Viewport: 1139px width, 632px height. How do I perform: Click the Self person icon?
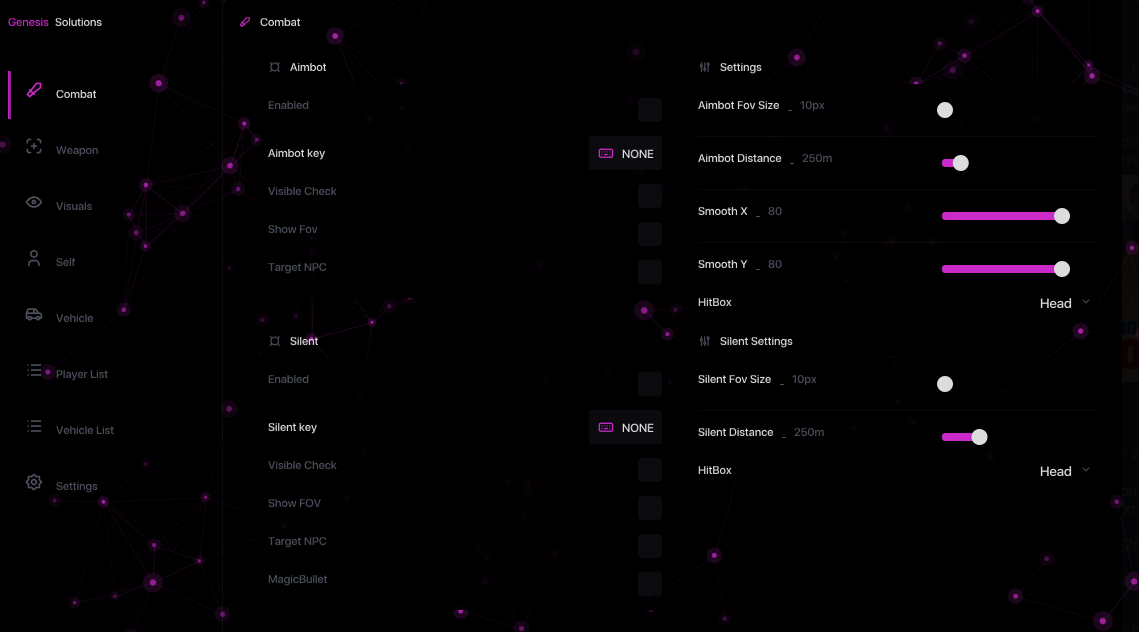coord(34,259)
